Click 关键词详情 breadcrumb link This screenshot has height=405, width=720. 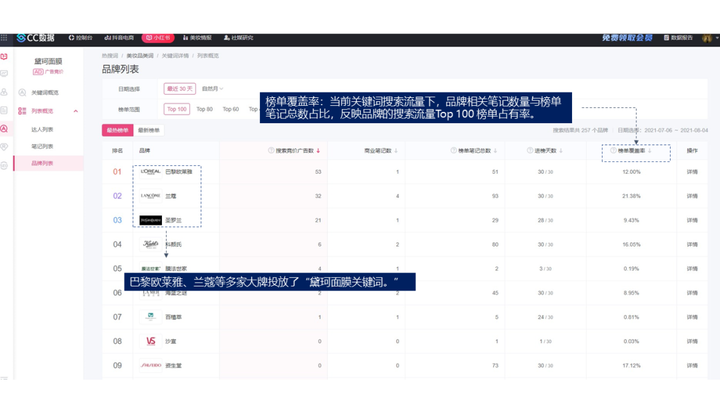tap(175, 56)
